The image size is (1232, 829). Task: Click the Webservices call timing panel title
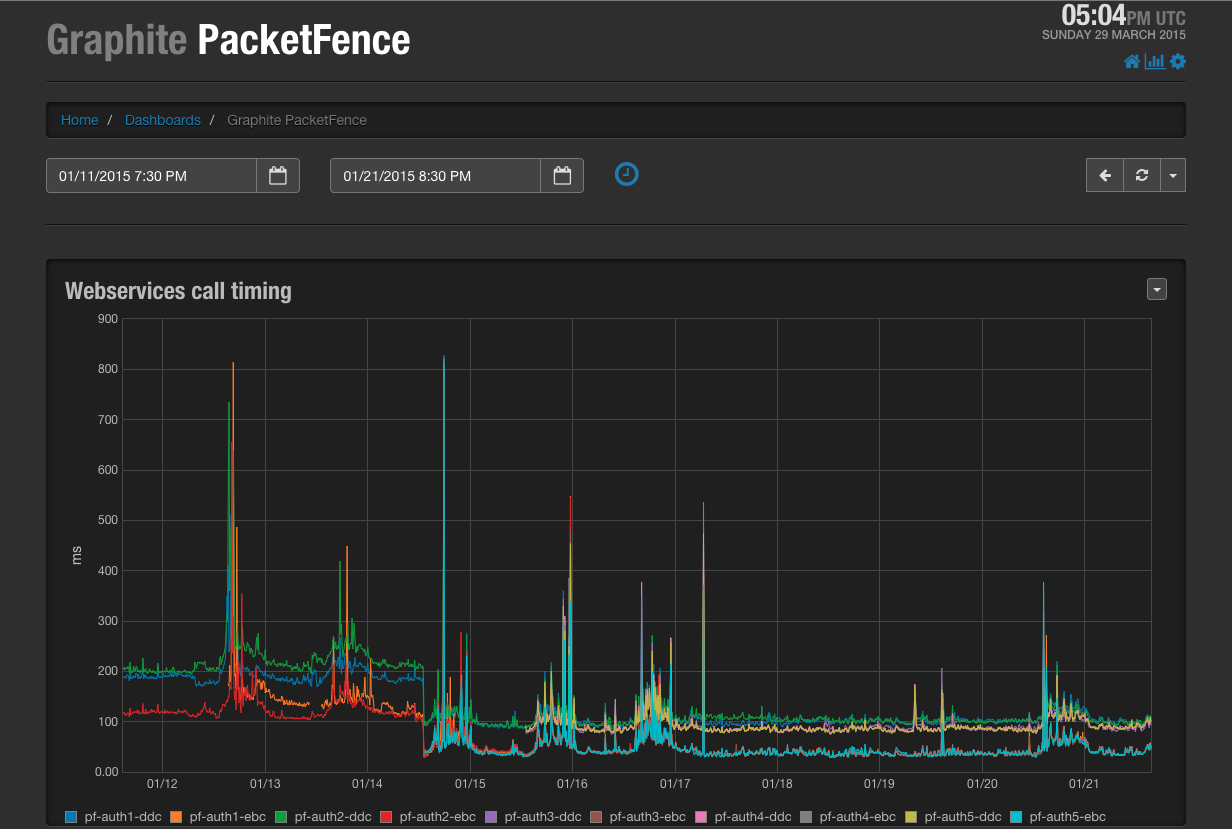click(x=178, y=291)
